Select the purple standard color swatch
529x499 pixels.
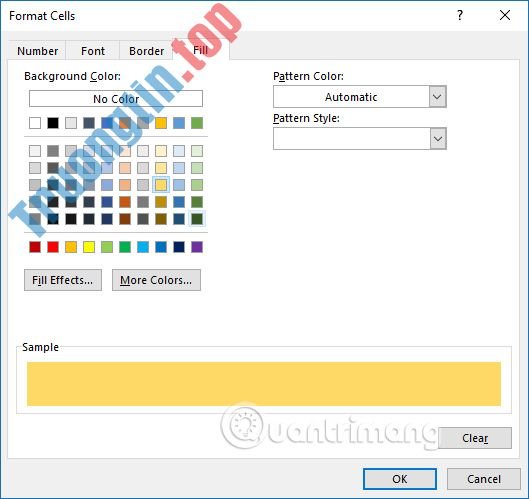[x=197, y=247]
